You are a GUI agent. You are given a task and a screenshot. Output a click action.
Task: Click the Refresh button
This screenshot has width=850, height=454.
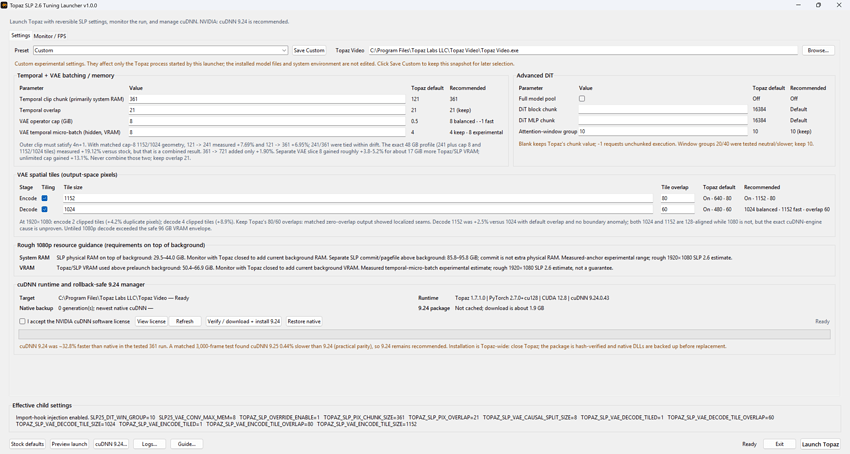coord(185,322)
